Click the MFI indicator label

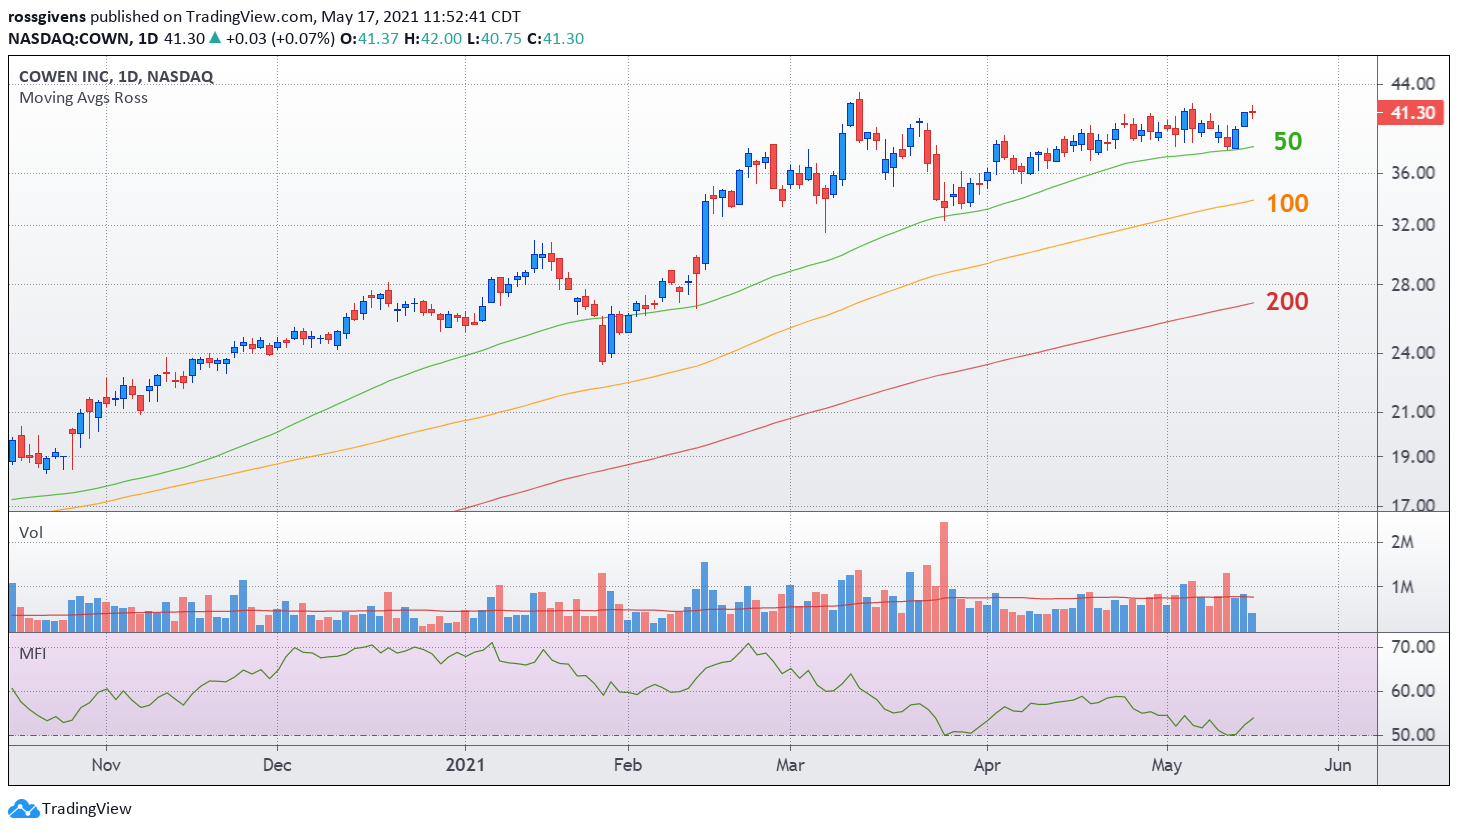[33, 653]
